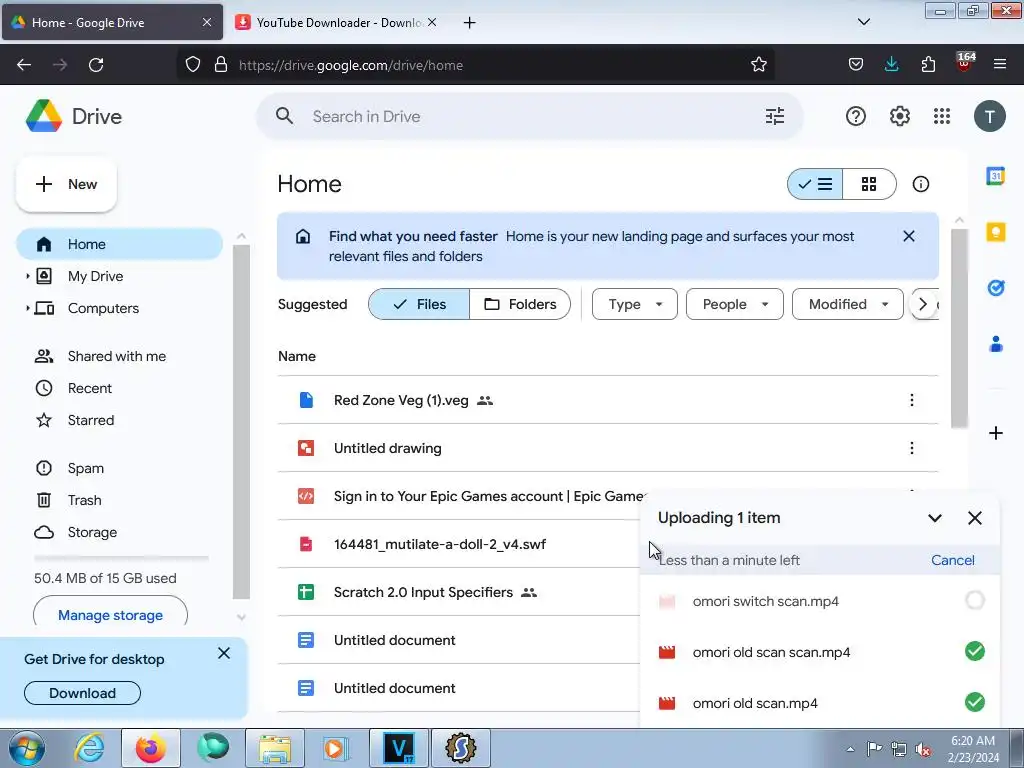Click completed checkmark for omori old scan scan.mp4
This screenshot has width=1024, height=768.
(974, 651)
